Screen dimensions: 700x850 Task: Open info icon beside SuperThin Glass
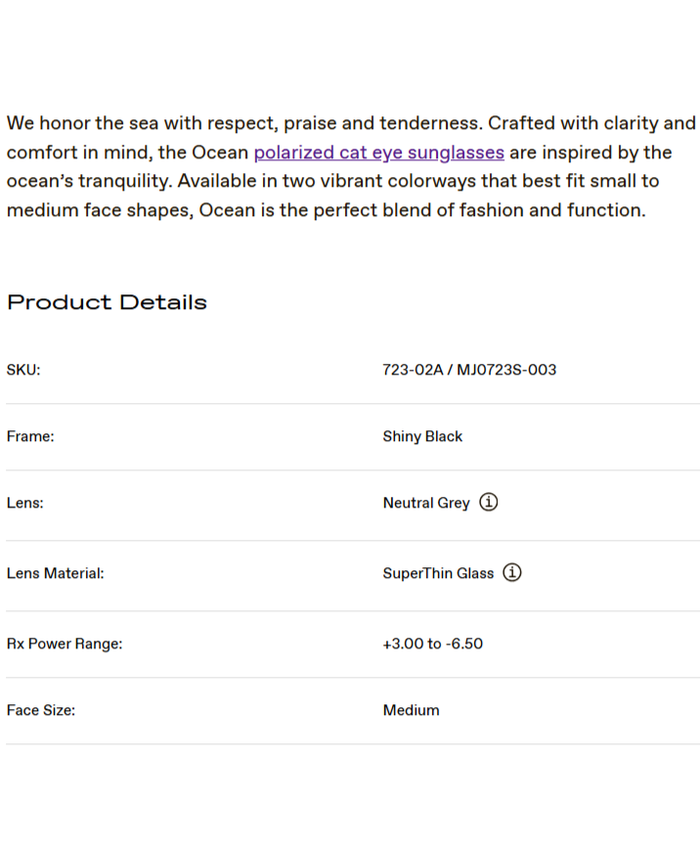(x=512, y=573)
